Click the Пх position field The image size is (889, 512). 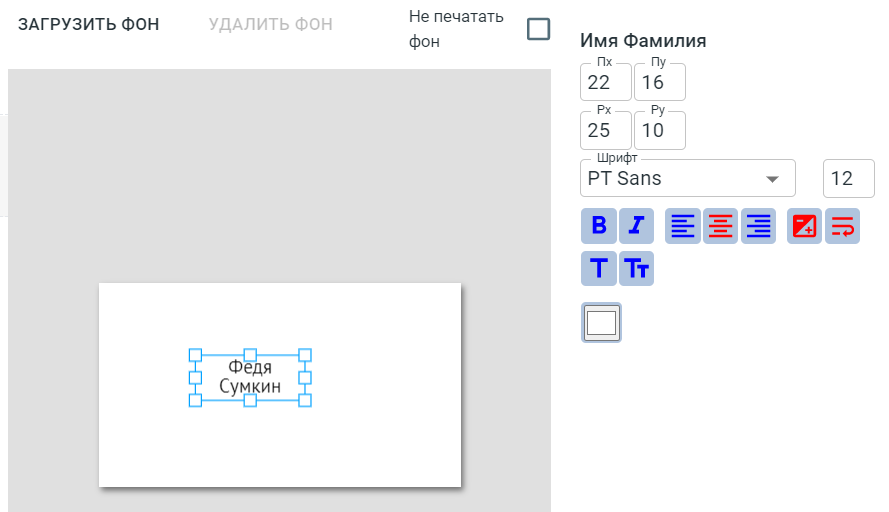(x=605, y=82)
